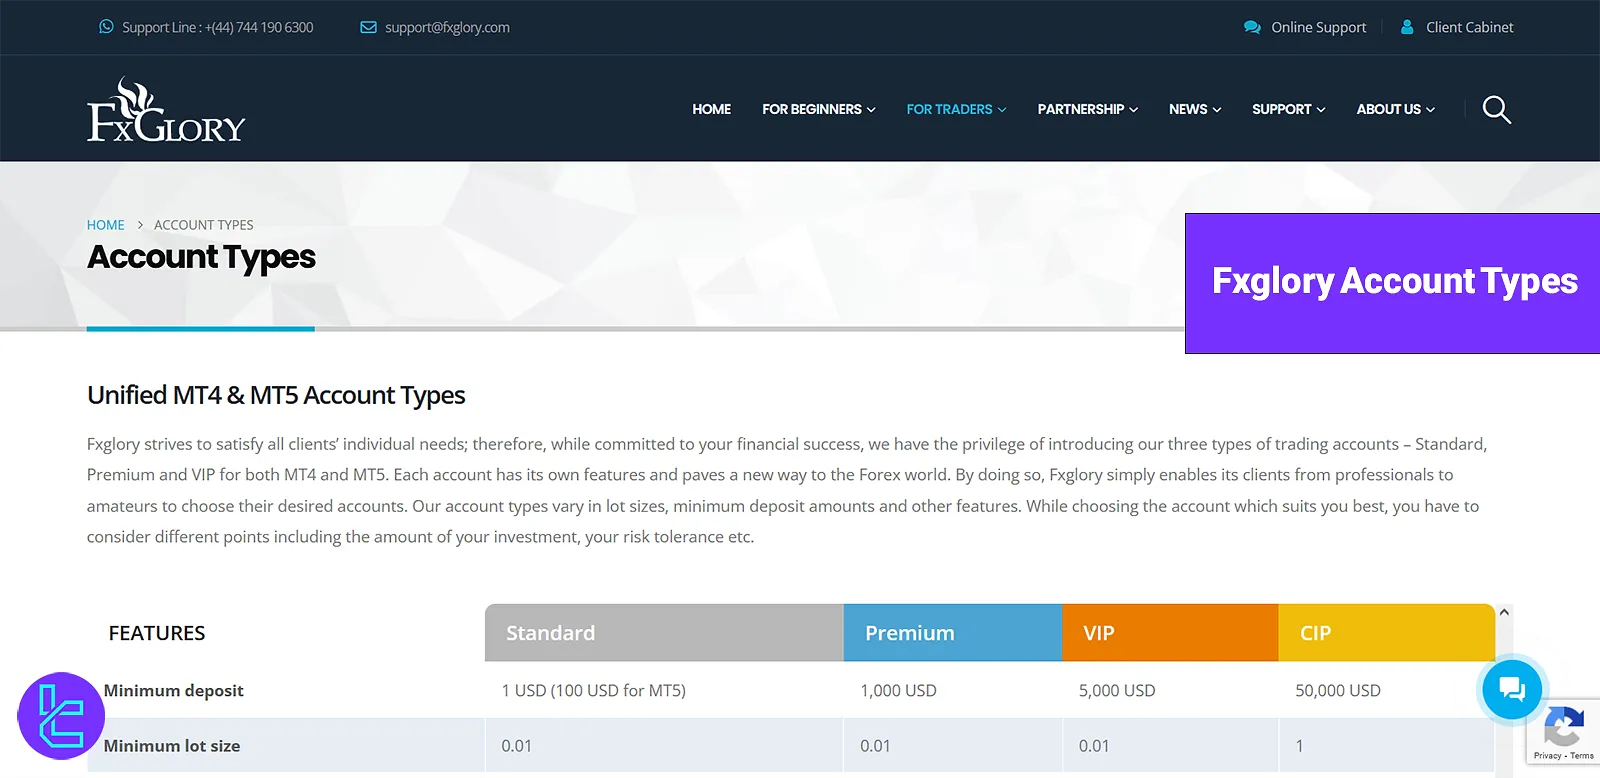Open the FOR TRADERS menu

click(x=949, y=109)
